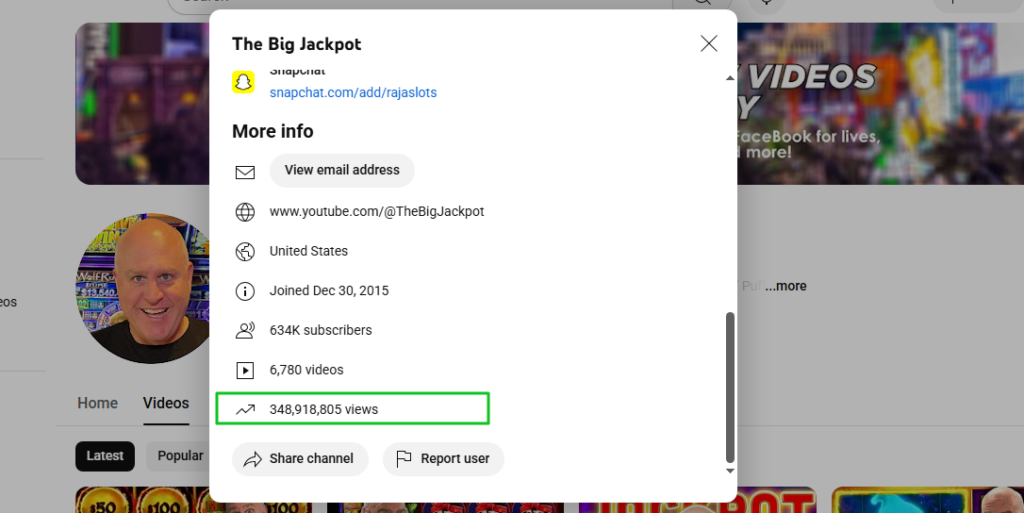Select the 634K subscribers text
The height and width of the screenshot is (513, 1024).
pyautogui.click(x=321, y=330)
